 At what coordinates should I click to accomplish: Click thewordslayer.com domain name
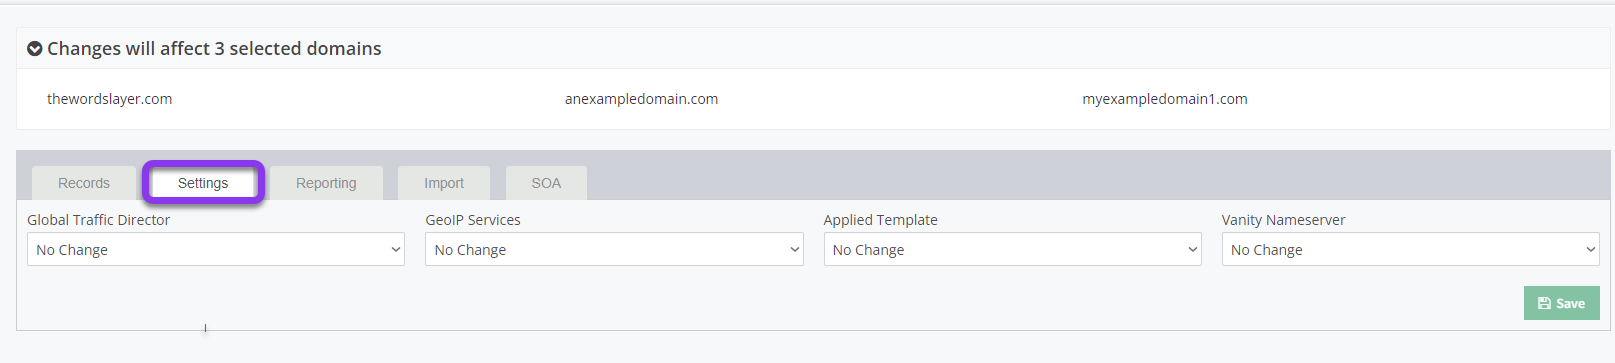[109, 99]
